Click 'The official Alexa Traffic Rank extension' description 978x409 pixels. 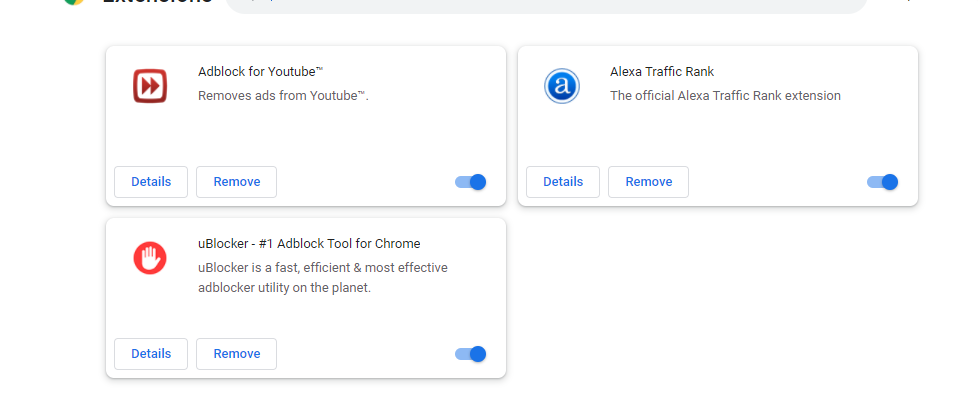pyautogui.click(x=725, y=96)
